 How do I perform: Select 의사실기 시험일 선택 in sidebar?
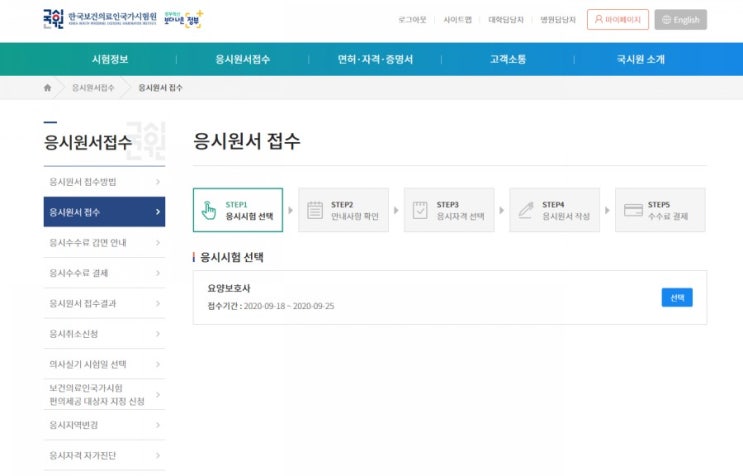click(104, 364)
